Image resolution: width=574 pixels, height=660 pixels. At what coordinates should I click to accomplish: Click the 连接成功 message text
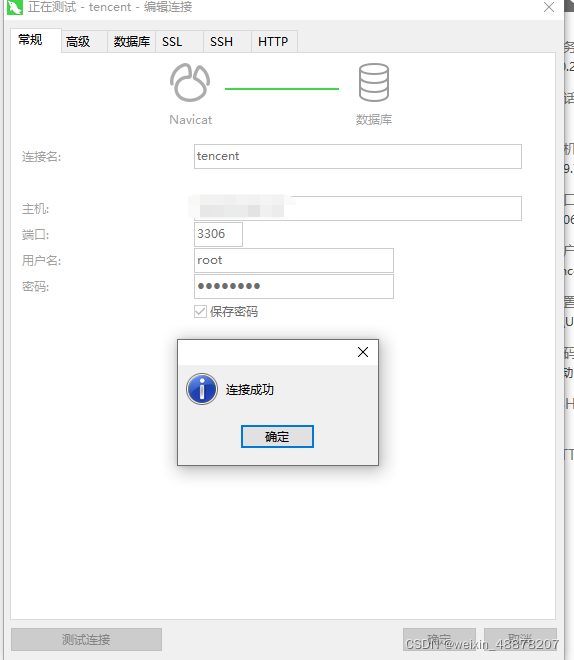[250, 390]
